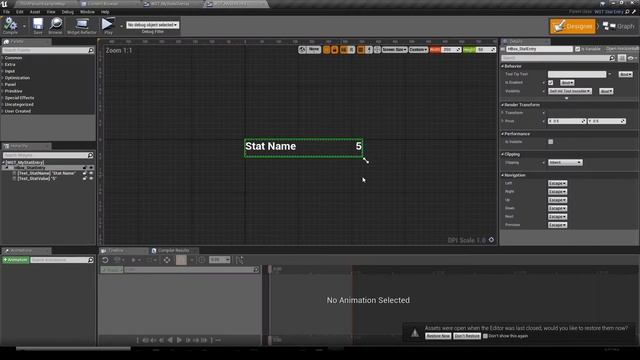Toggle lock icon of Text_StatName row
Viewport: 640px width, 360px height.
(x=85, y=173)
